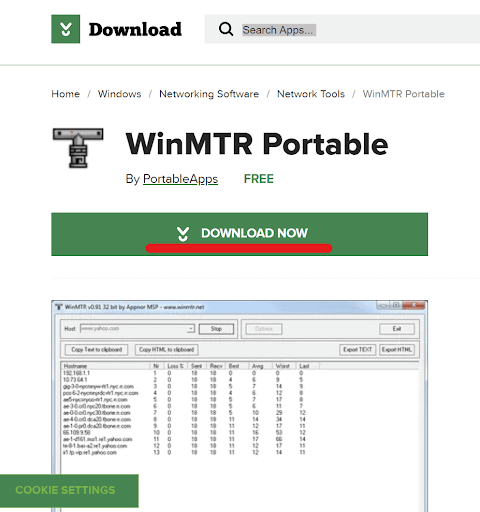Screen dimensions: 480x512
Task: Click WinMTR v0.91 window title text
Action: (x=134, y=307)
